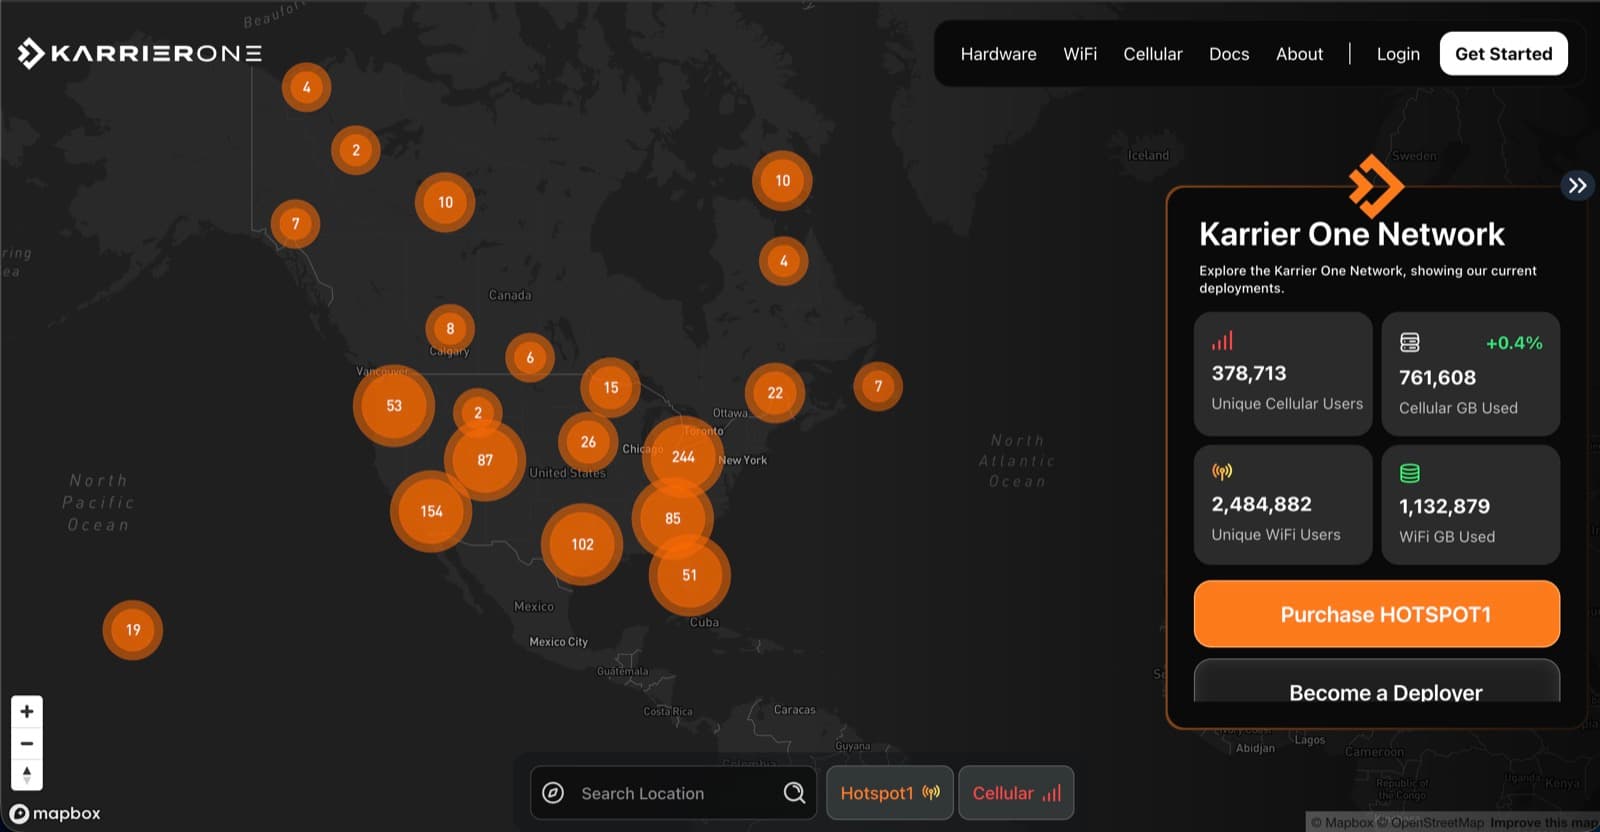The width and height of the screenshot is (1600, 832).
Task: Click the Unique WiFi Users stat card
Action: (1283, 505)
